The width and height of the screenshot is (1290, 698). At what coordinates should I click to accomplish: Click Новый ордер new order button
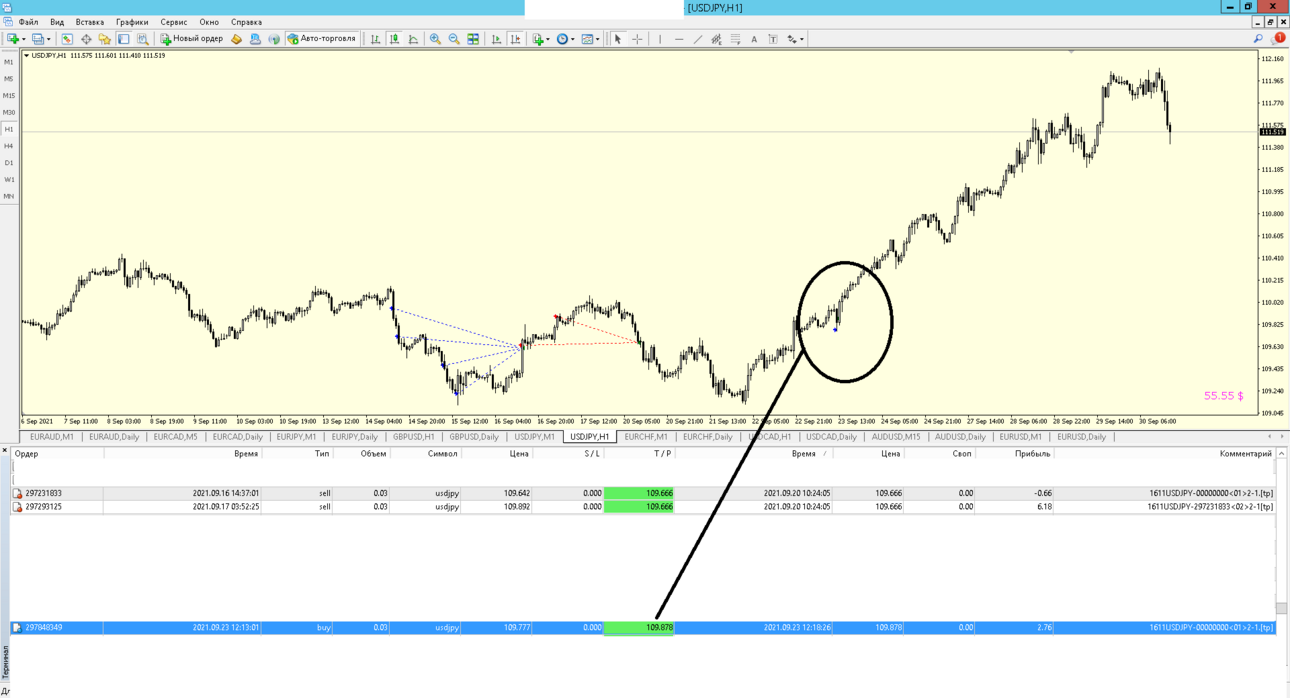pos(191,39)
